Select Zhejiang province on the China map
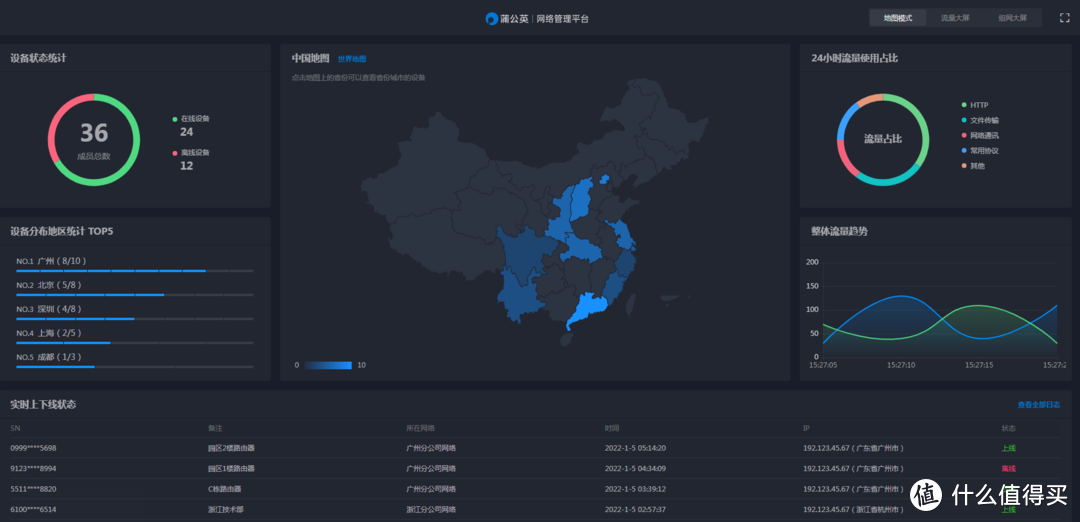Screen dimensions: 1080x522 point(627,264)
